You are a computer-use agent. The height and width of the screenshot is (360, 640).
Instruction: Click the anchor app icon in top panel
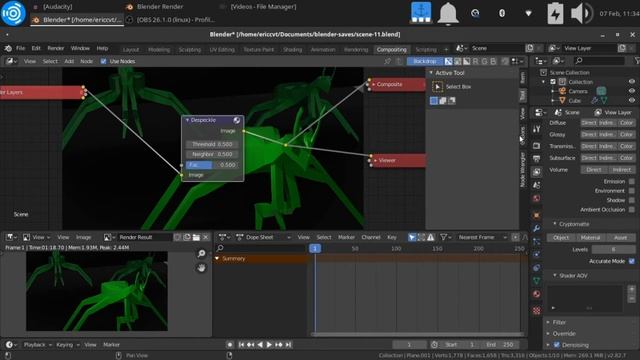coord(421,13)
